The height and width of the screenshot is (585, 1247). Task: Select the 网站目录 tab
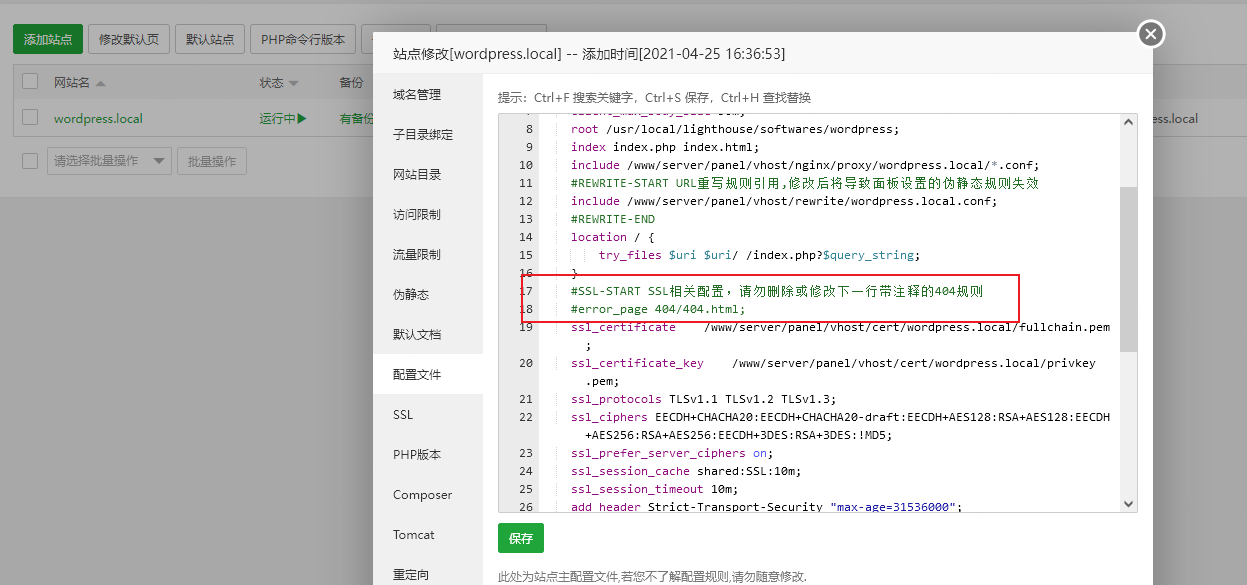(x=428, y=174)
